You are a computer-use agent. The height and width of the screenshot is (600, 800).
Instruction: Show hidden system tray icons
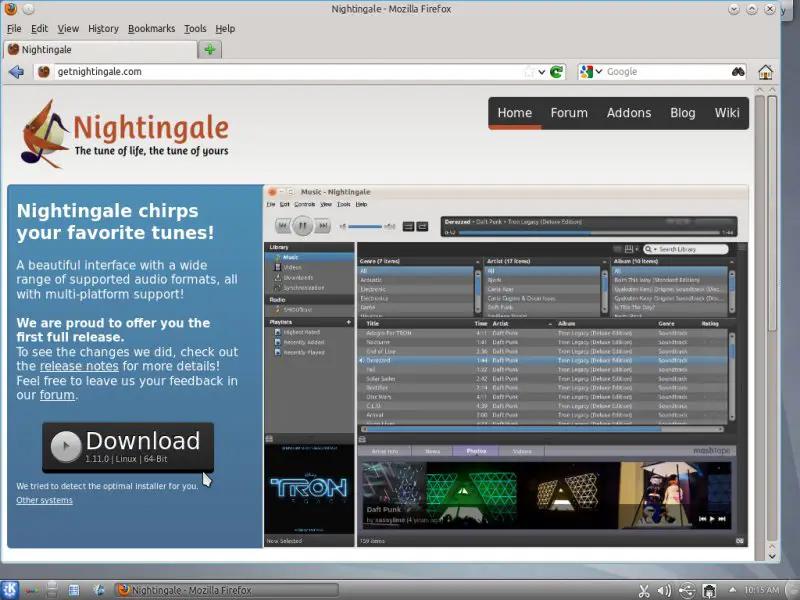click(x=732, y=590)
